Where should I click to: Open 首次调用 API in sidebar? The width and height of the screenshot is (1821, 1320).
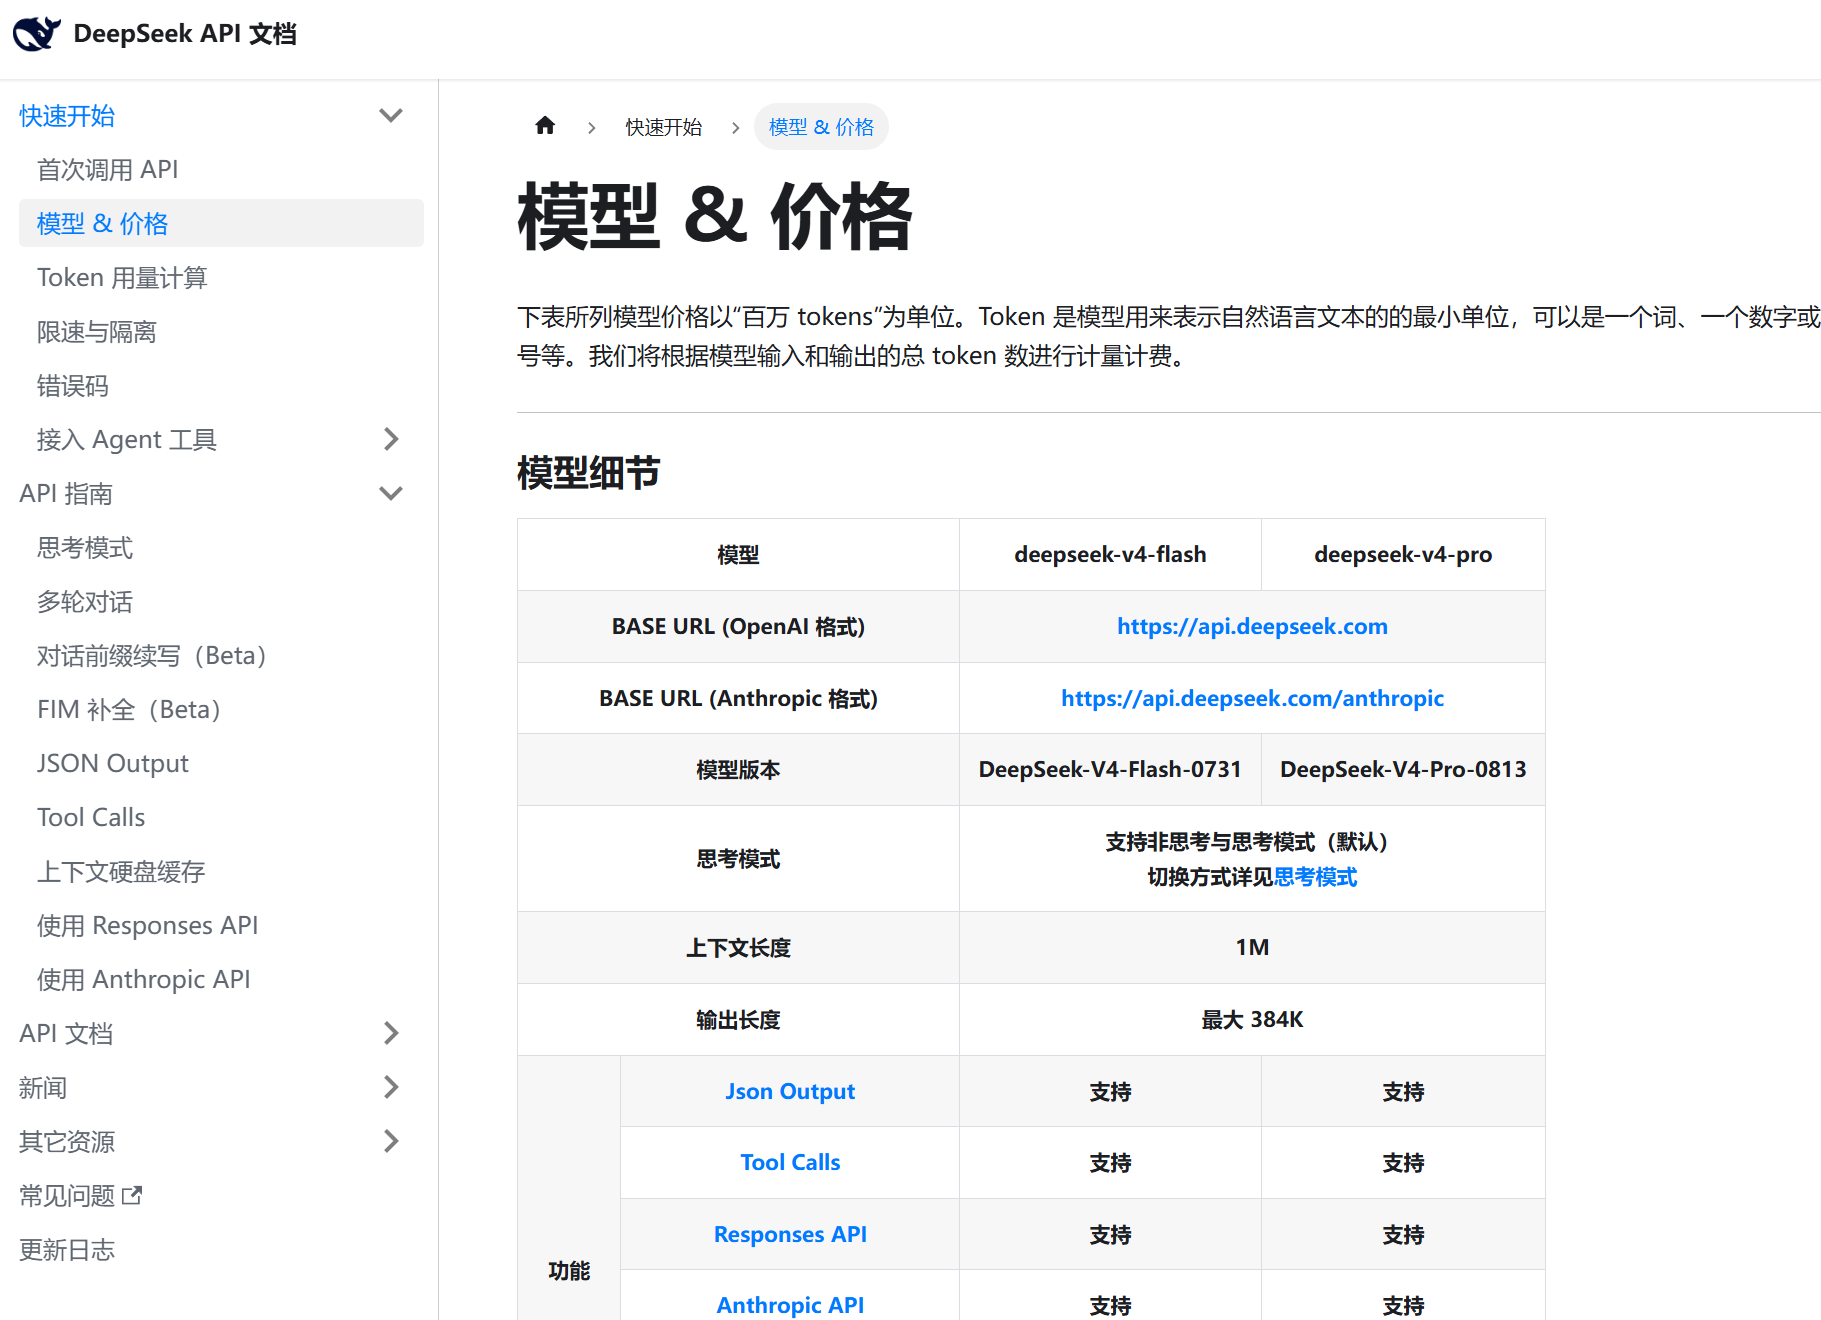[107, 169]
